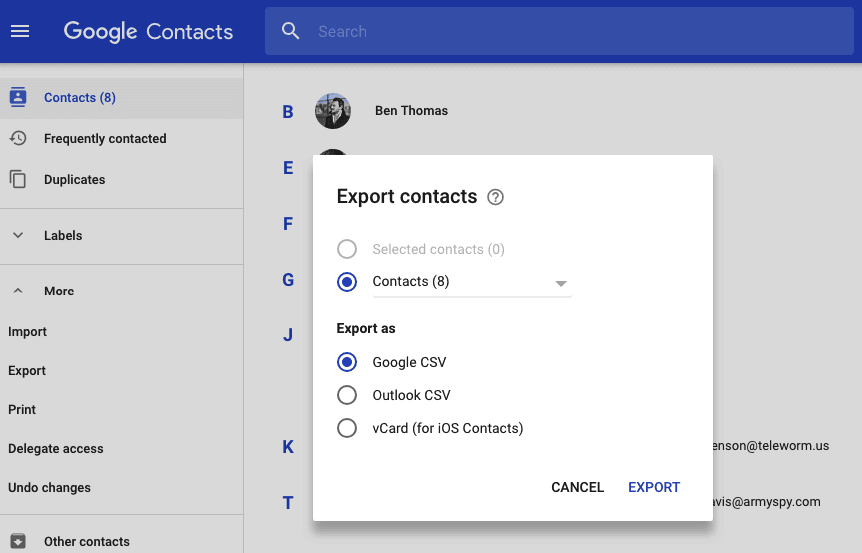Click the teleworm.us email address

pyautogui.click(x=771, y=446)
